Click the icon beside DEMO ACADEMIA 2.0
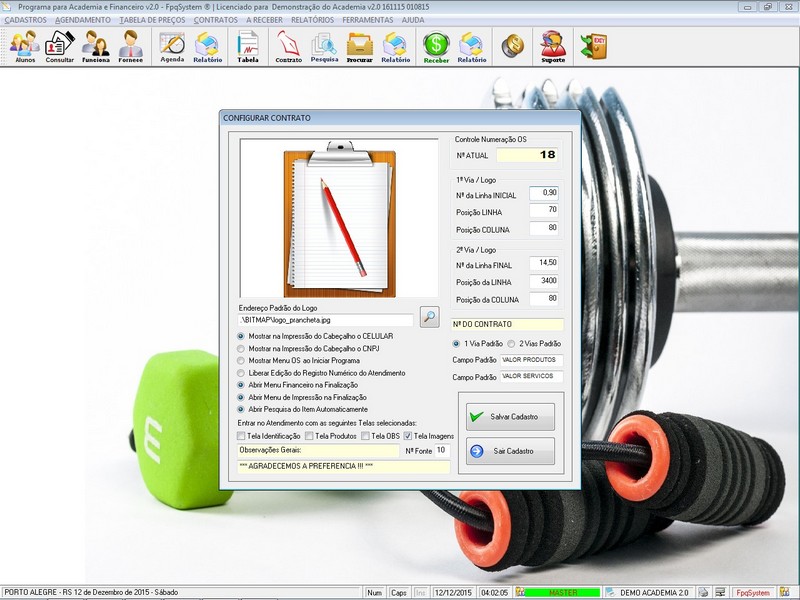This screenshot has width=800, height=600. pos(610,592)
